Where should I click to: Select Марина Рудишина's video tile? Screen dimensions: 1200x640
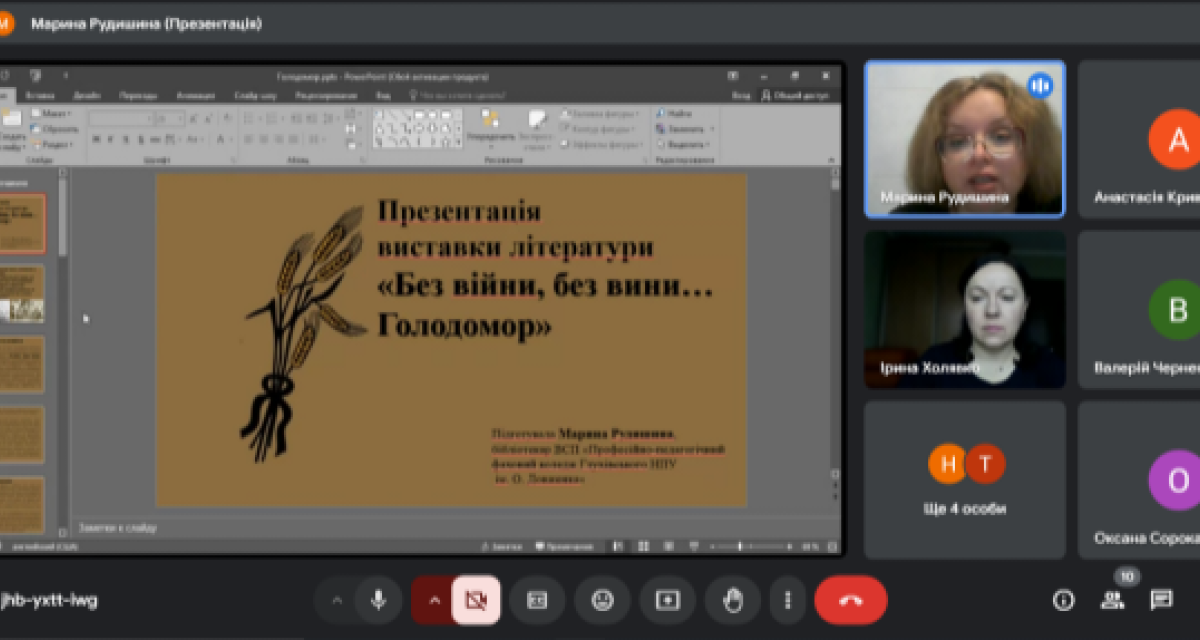coord(965,138)
